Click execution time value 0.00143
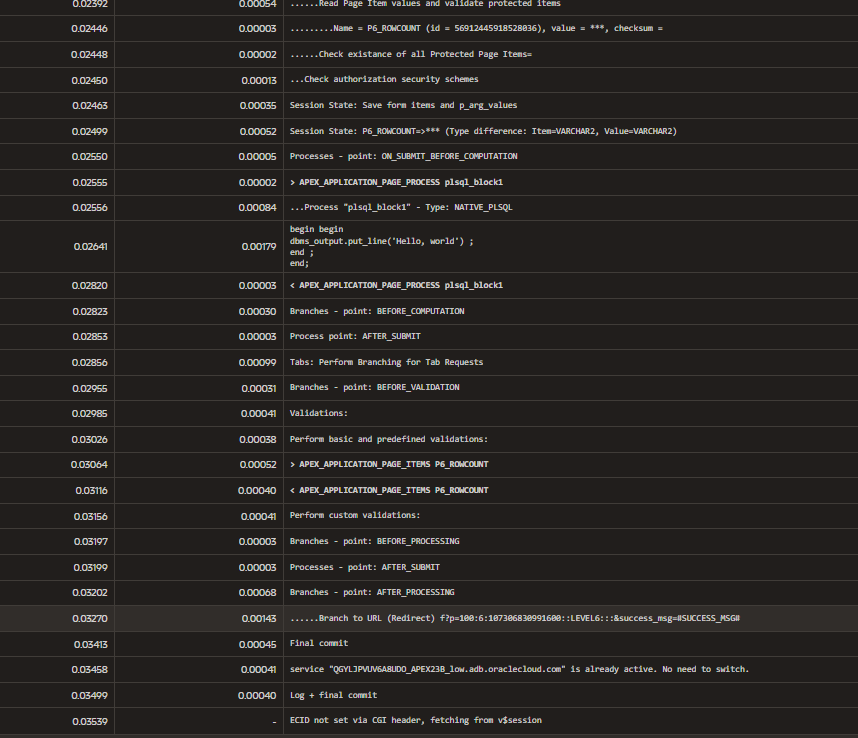This screenshot has width=858, height=738. pyautogui.click(x=258, y=619)
